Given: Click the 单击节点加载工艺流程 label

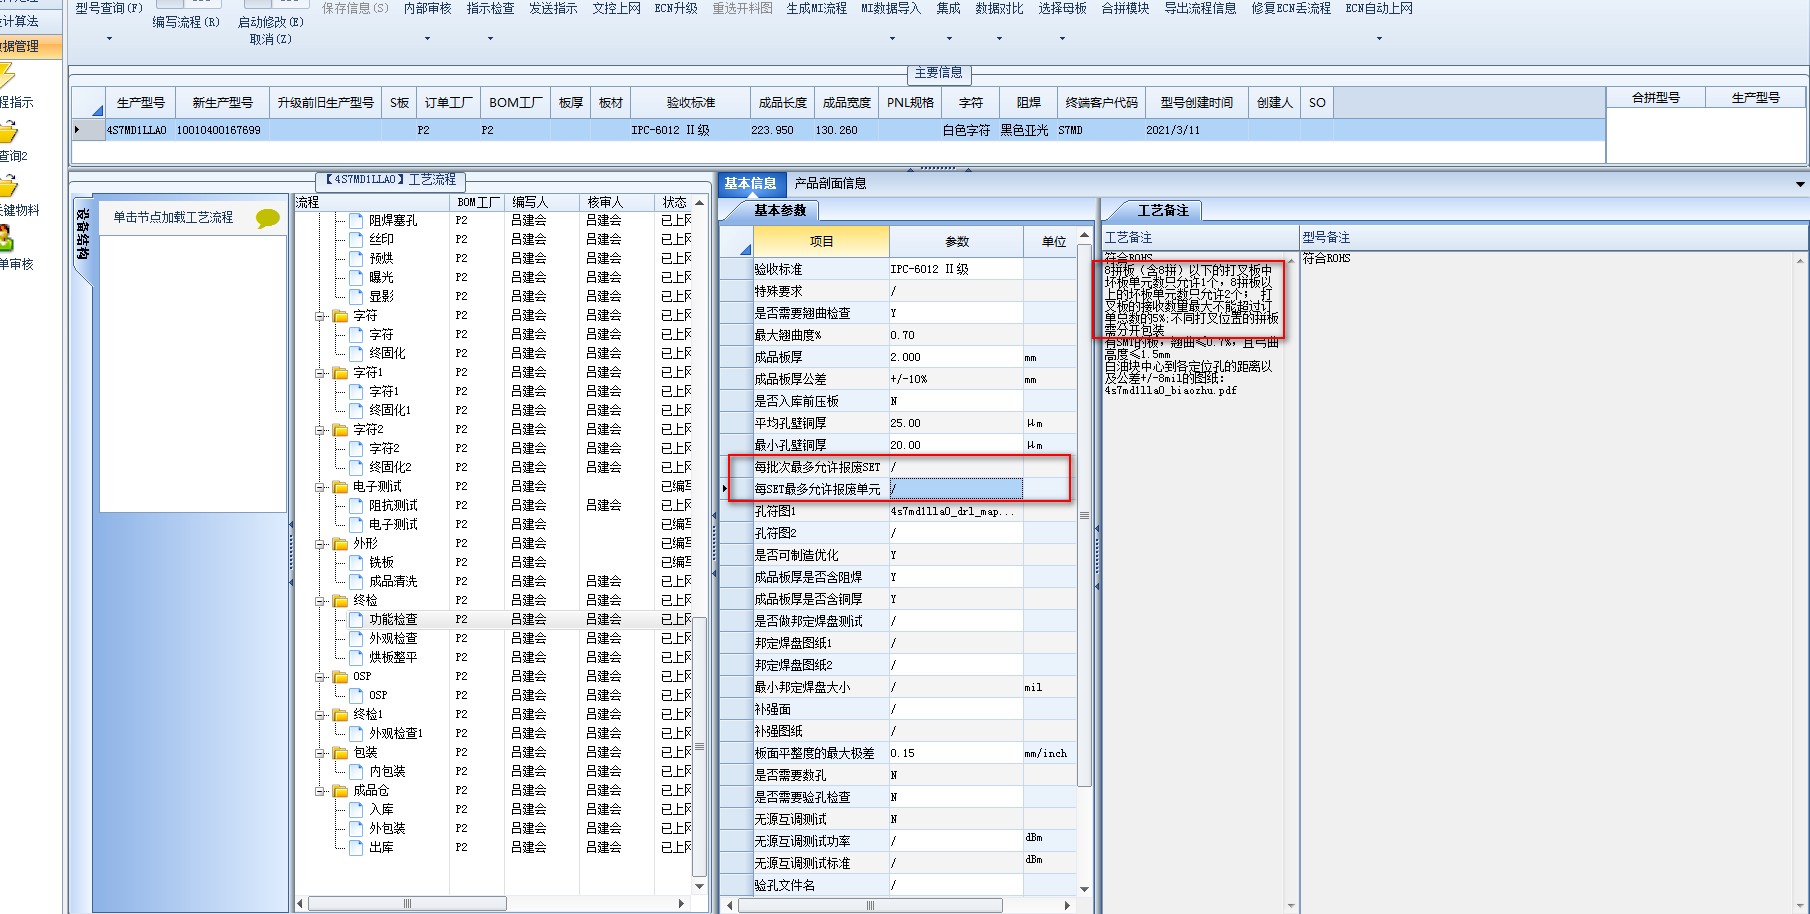Looking at the screenshot, I should pyautogui.click(x=173, y=217).
